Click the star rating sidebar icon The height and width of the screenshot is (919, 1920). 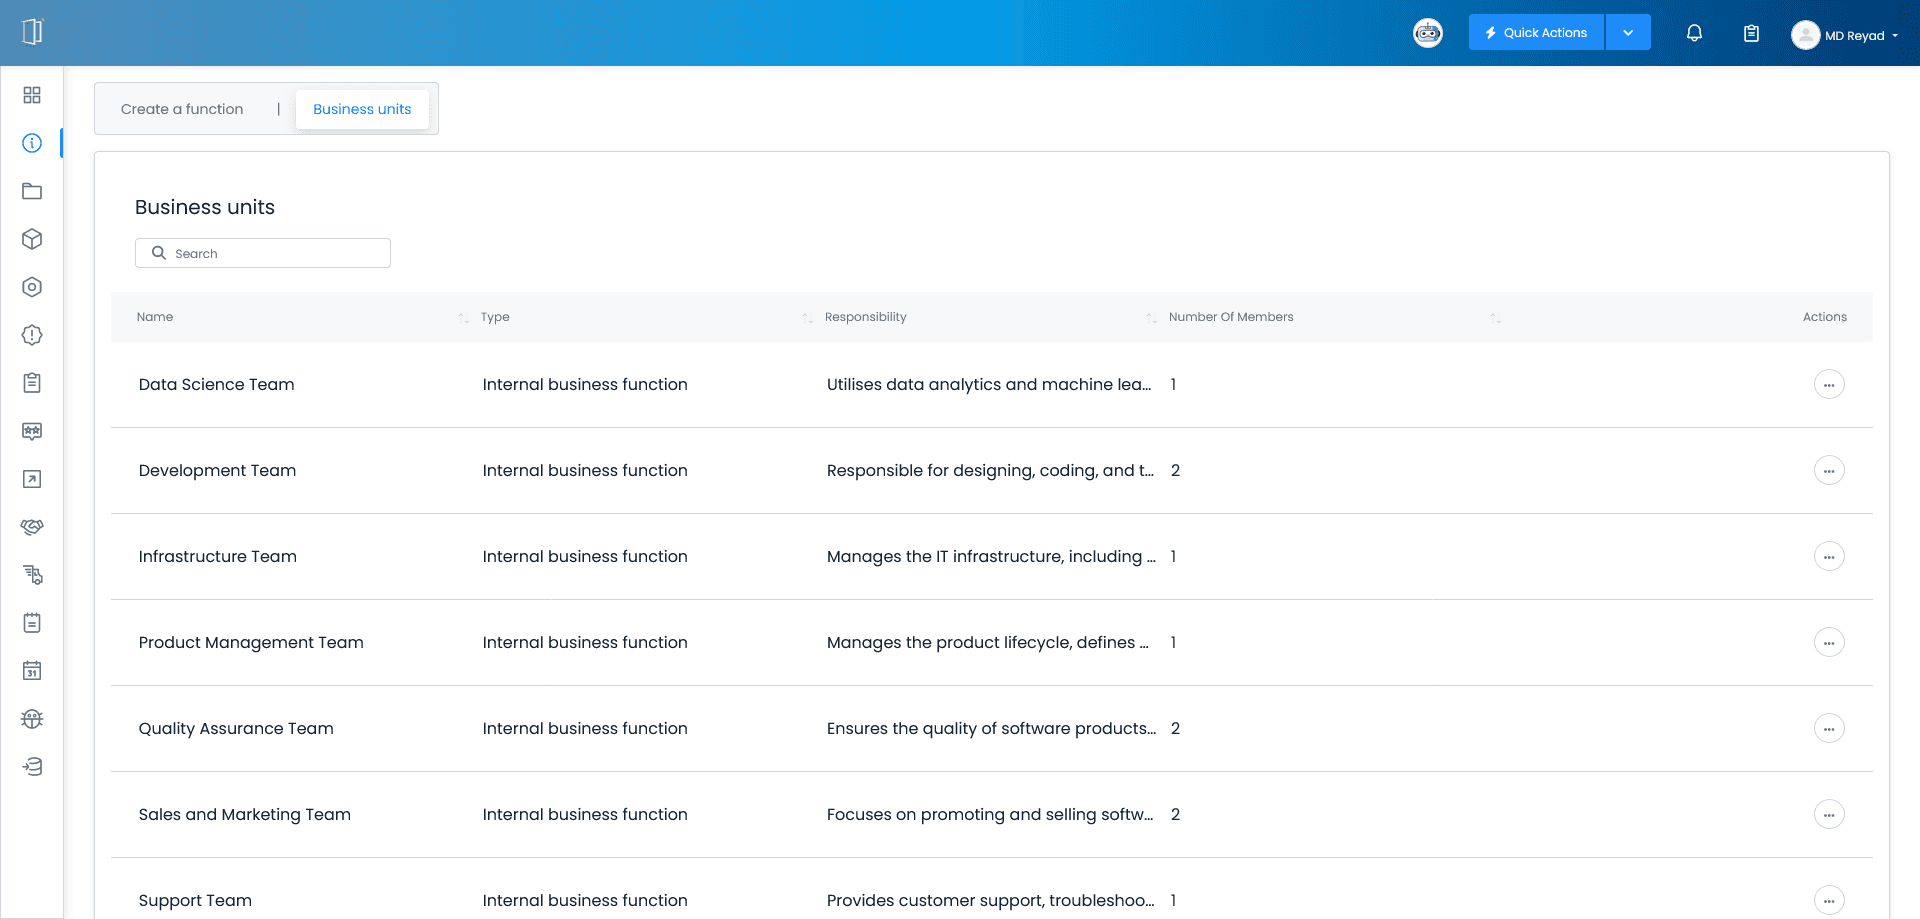click(32, 431)
